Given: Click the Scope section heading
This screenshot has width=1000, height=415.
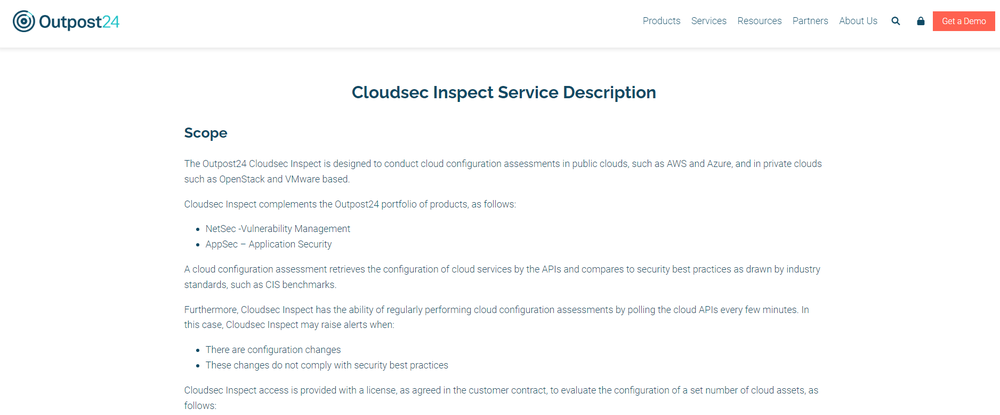Looking at the screenshot, I should (206, 133).
